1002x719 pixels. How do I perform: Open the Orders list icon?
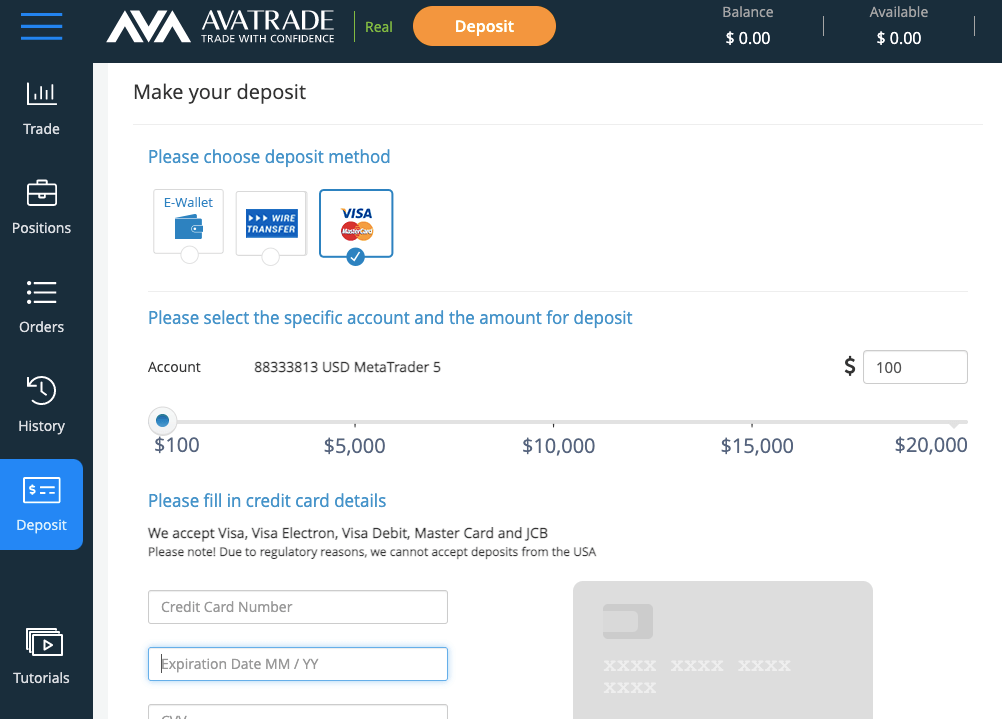[x=42, y=292]
